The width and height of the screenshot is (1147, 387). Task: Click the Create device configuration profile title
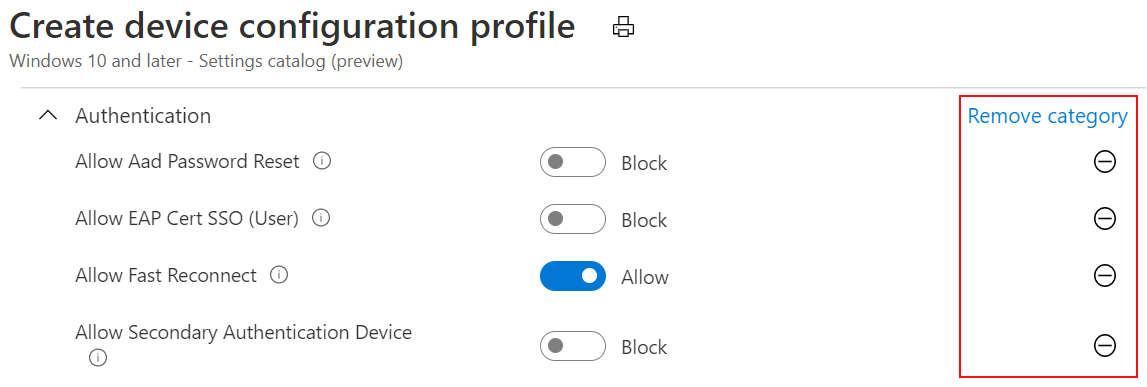tap(292, 27)
